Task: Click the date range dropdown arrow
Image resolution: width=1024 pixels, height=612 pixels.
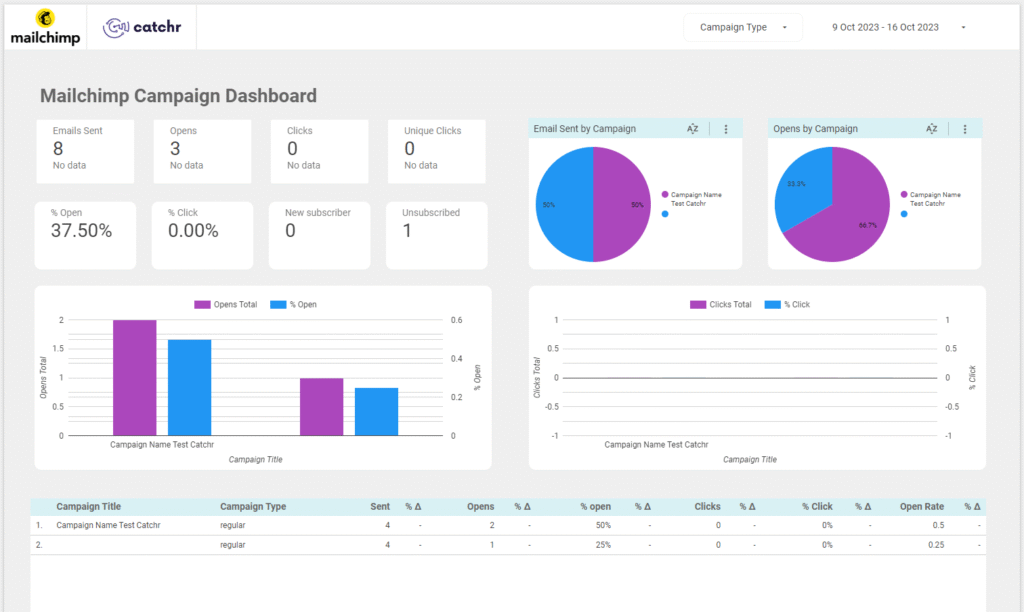Action: [963, 27]
